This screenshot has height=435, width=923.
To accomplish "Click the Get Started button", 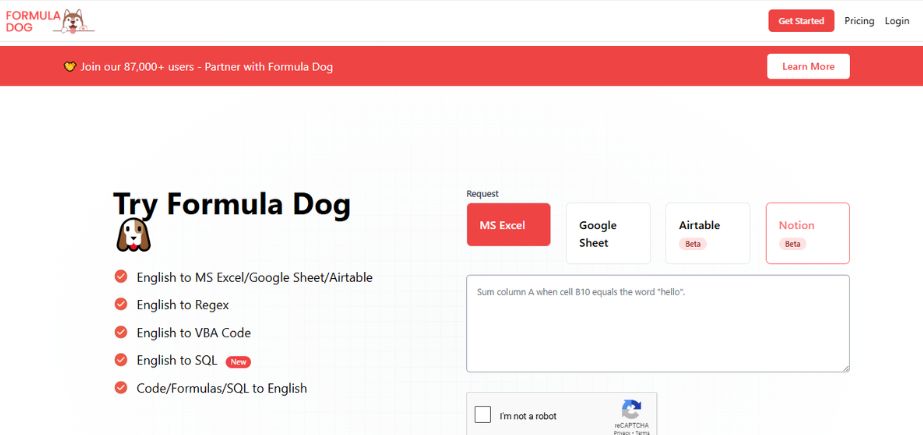I will [x=801, y=21].
